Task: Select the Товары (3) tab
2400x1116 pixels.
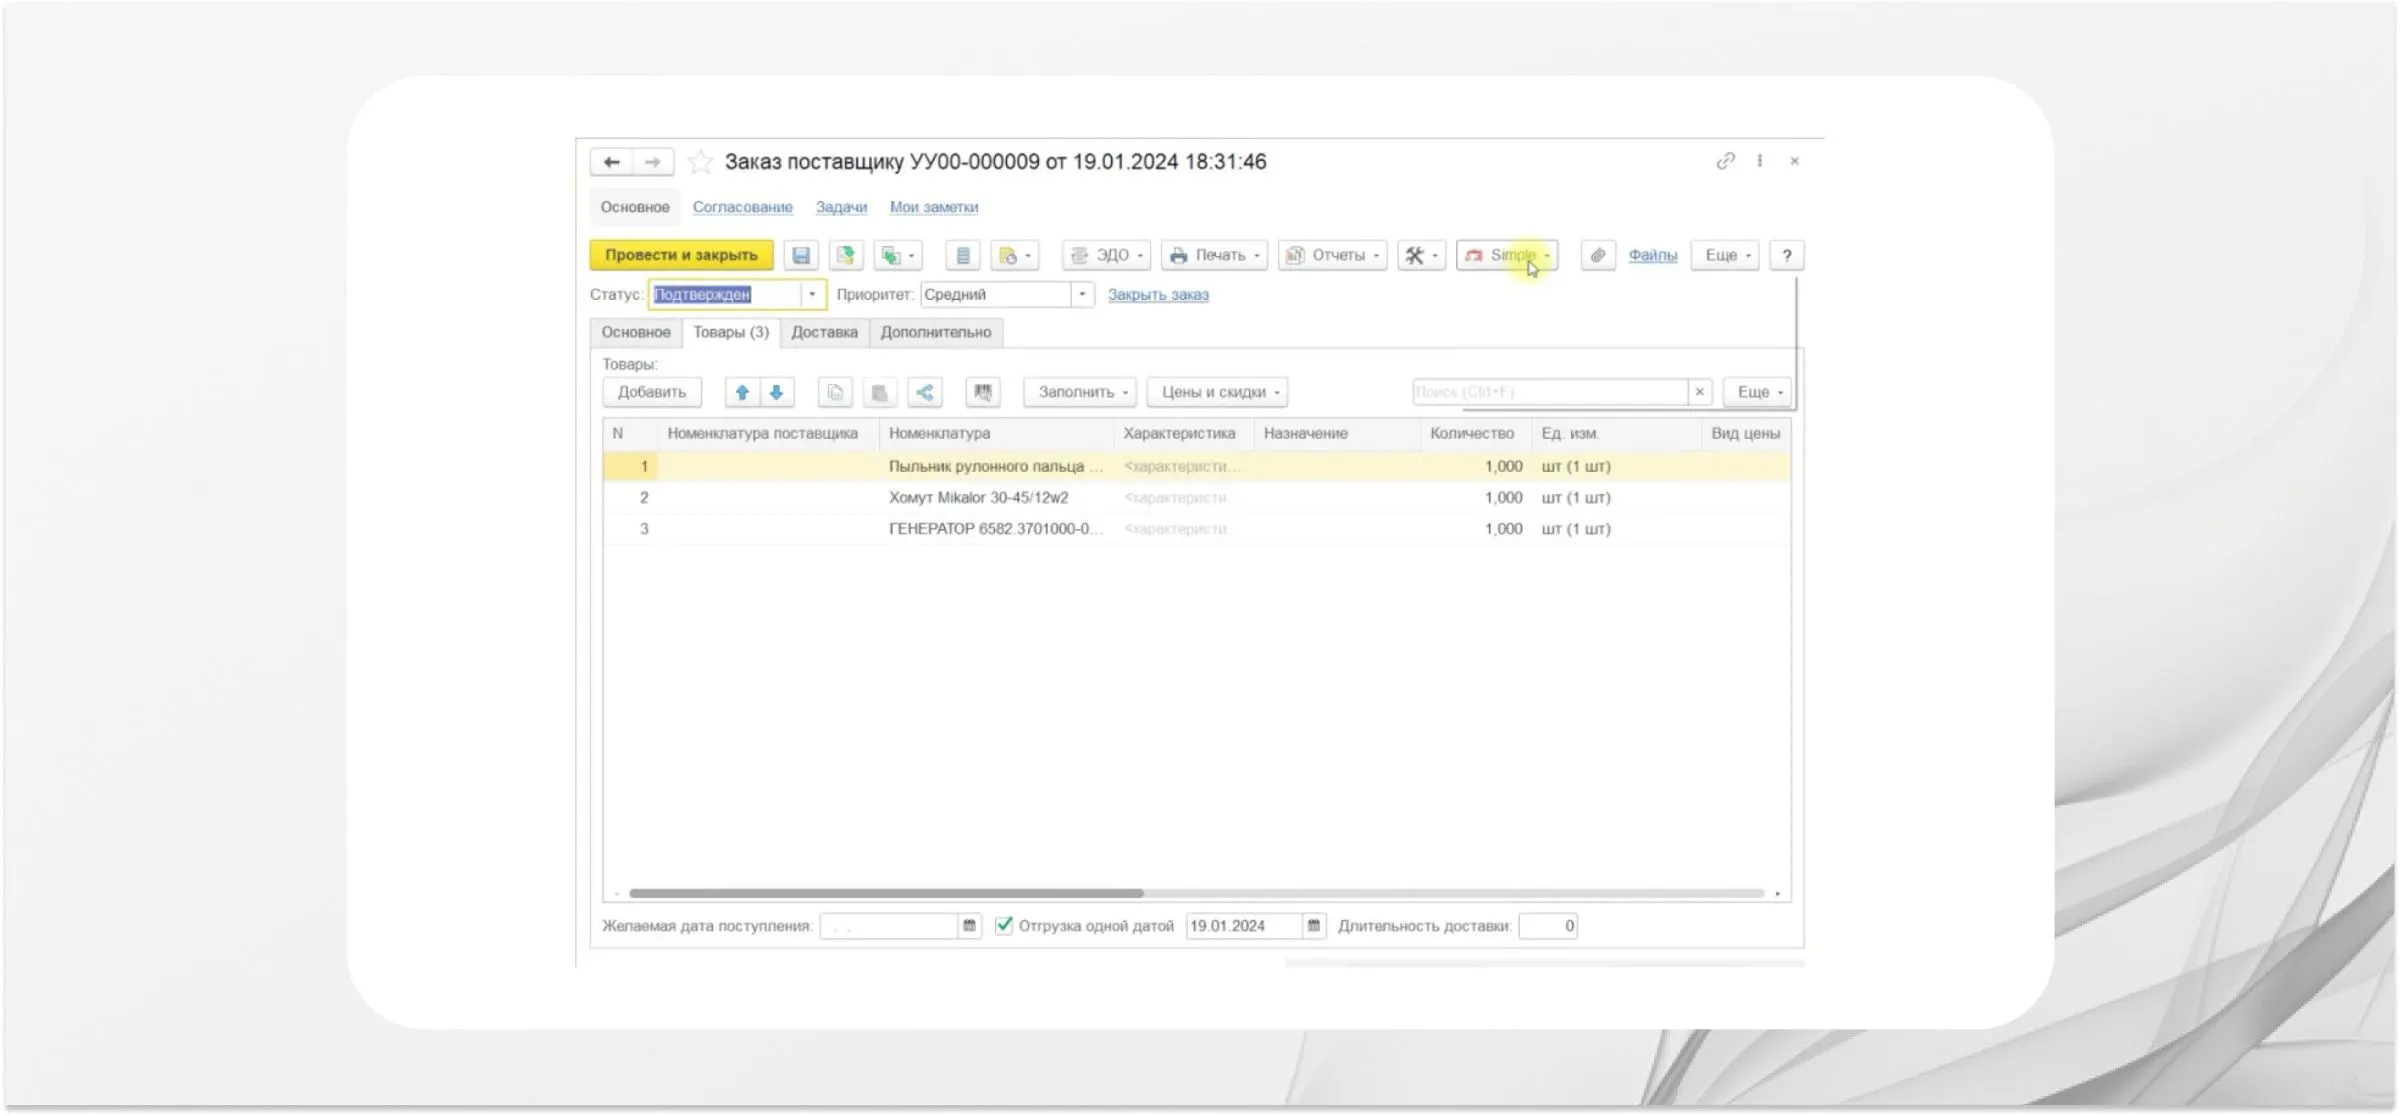Action: 731,332
